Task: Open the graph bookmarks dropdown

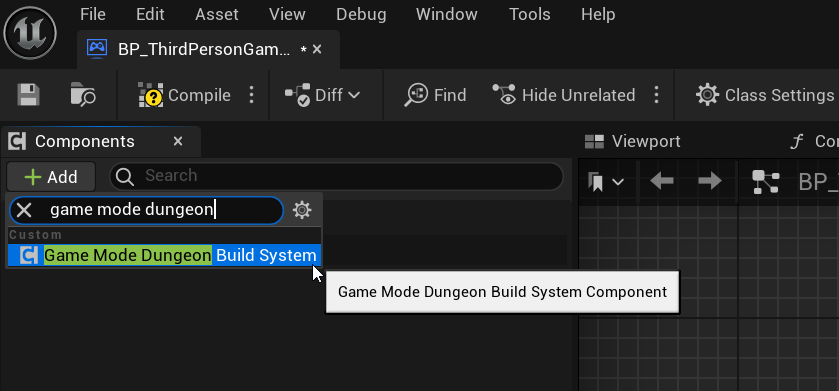Action: click(606, 182)
